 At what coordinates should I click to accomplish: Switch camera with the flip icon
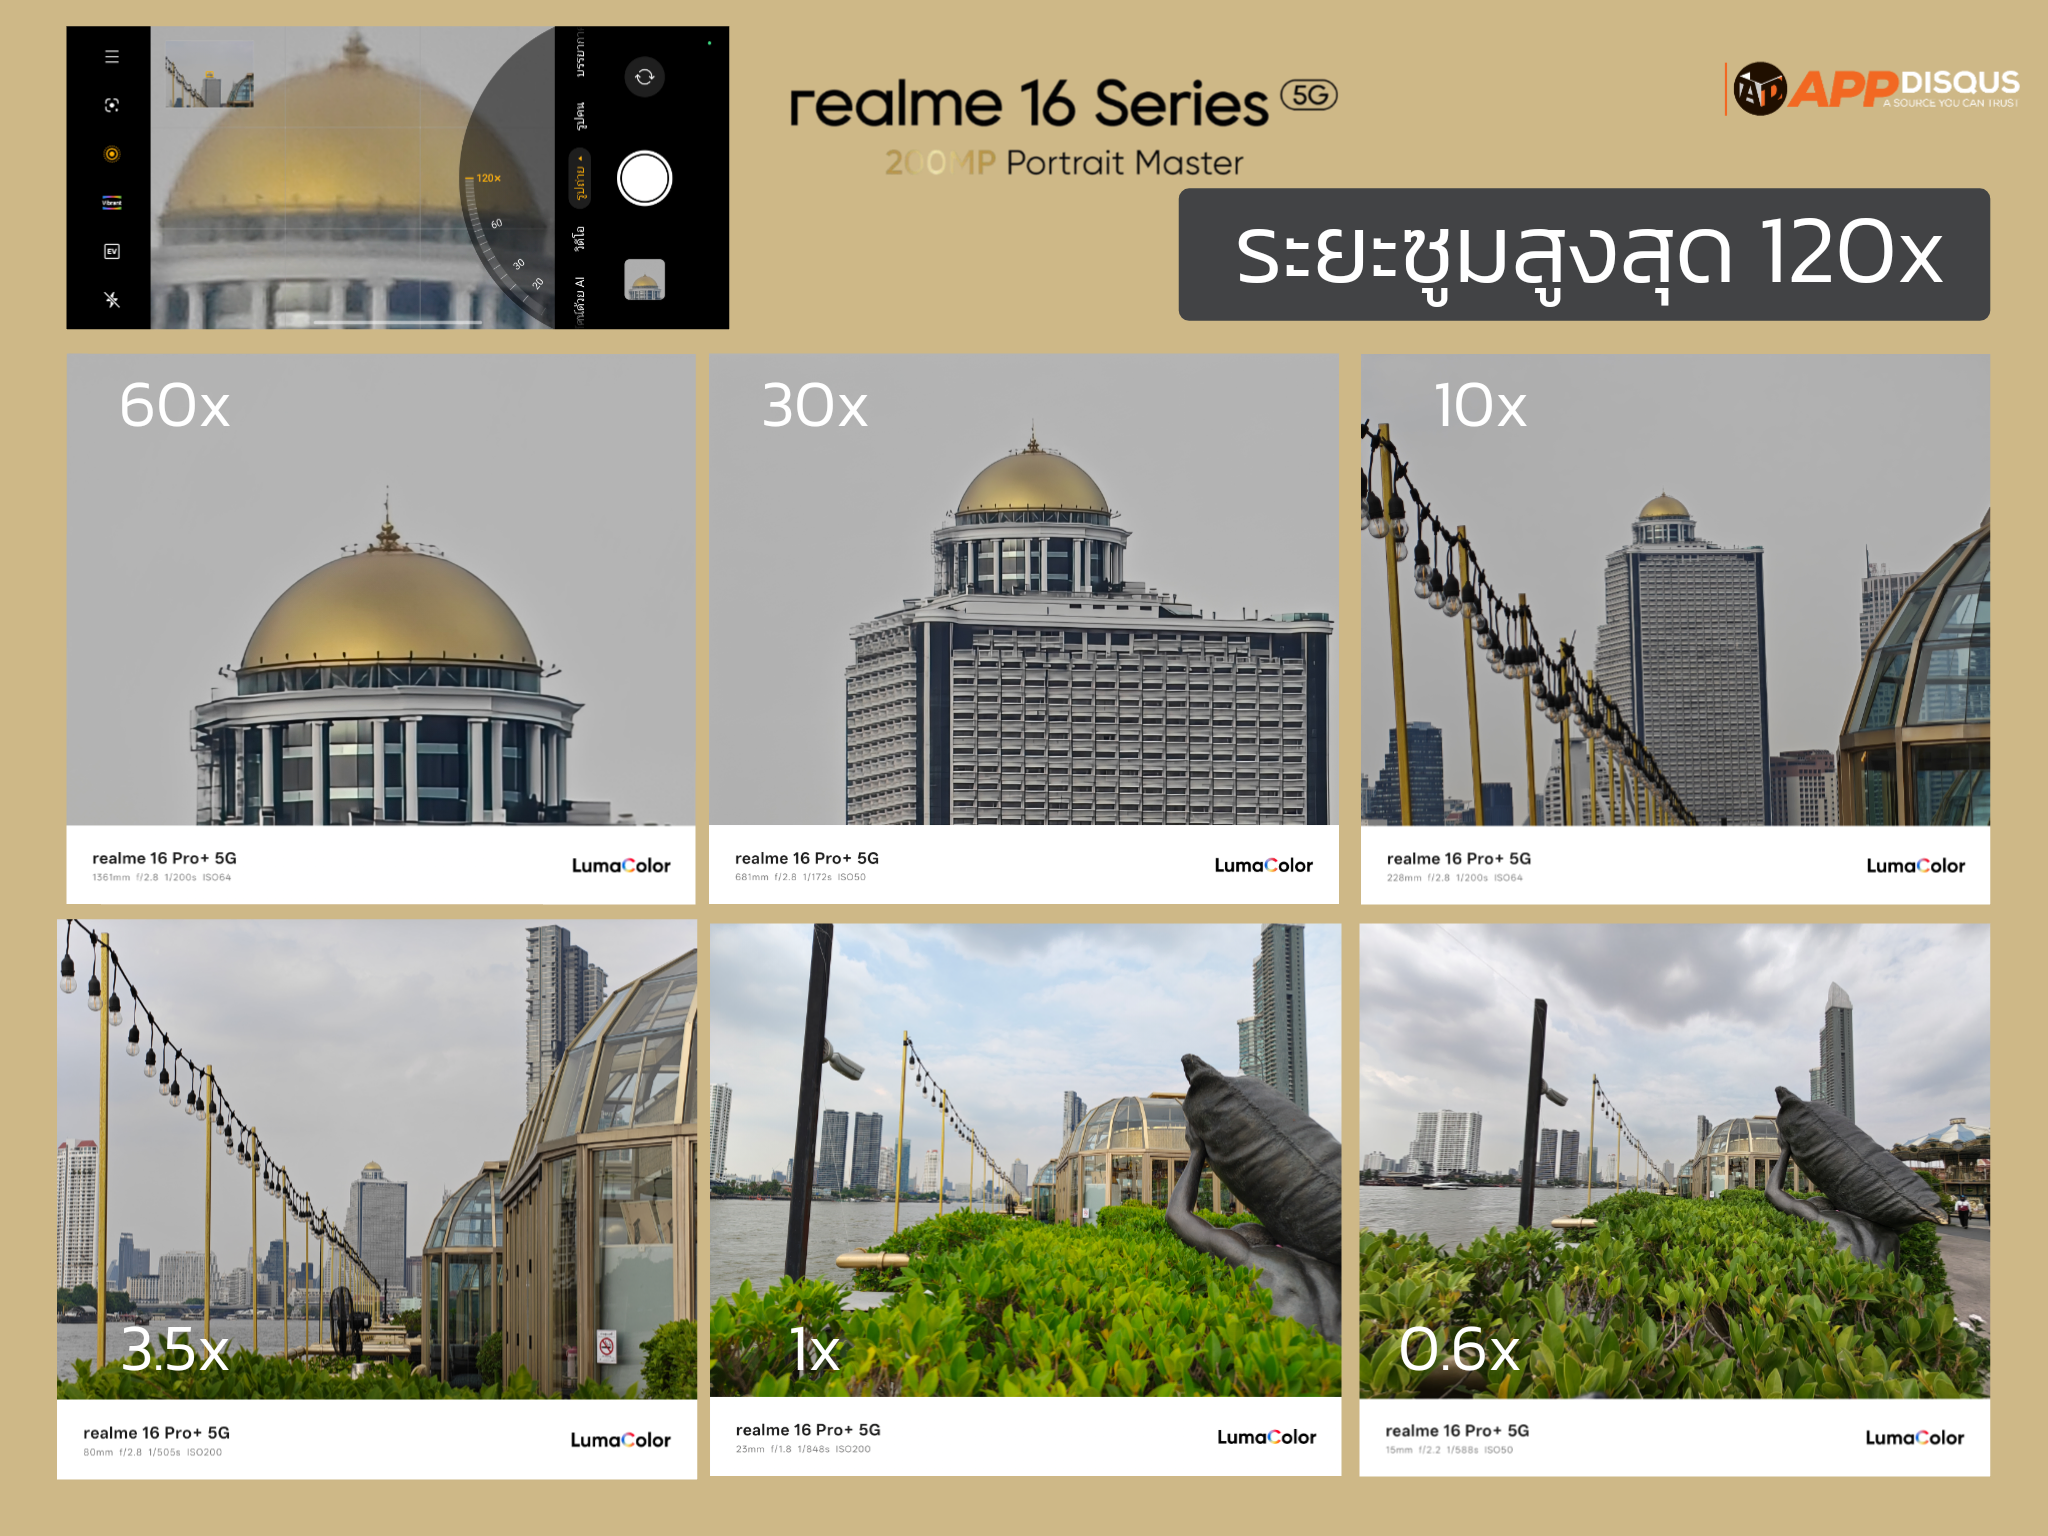click(645, 77)
